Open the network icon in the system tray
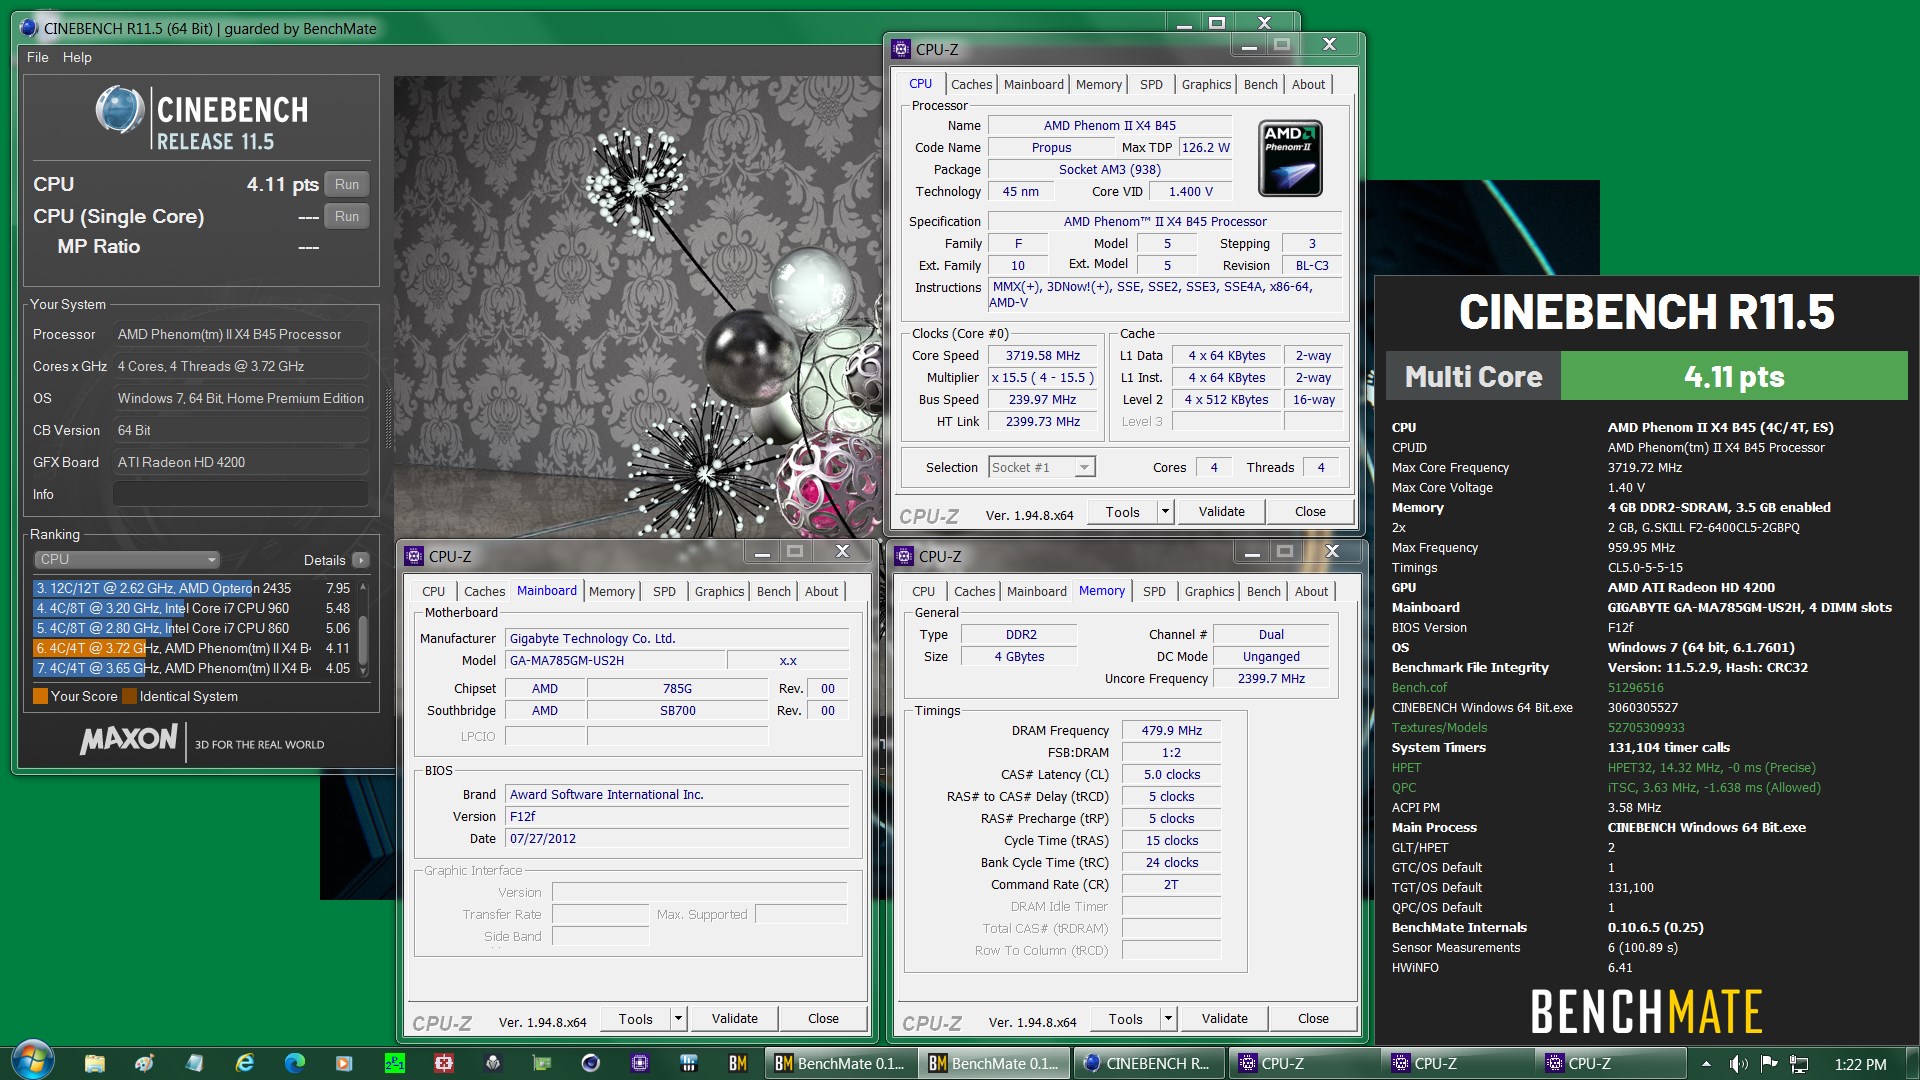The image size is (1920, 1080). click(1799, 1064)
